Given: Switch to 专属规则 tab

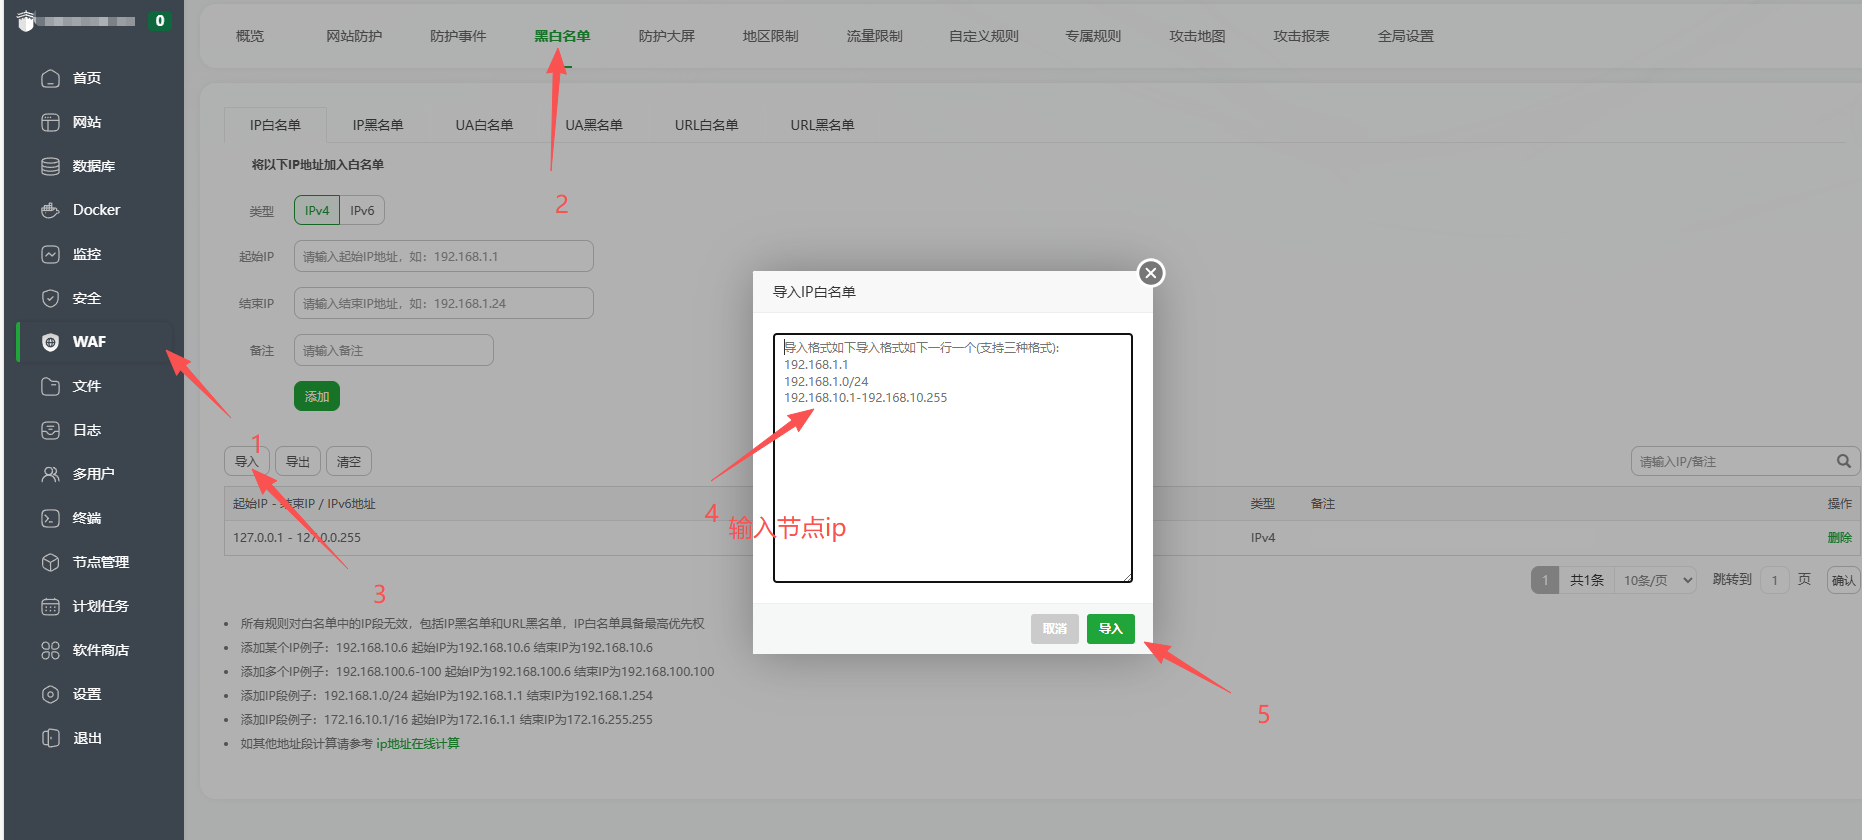Looking at the screenshot, I should [1093, 36].
